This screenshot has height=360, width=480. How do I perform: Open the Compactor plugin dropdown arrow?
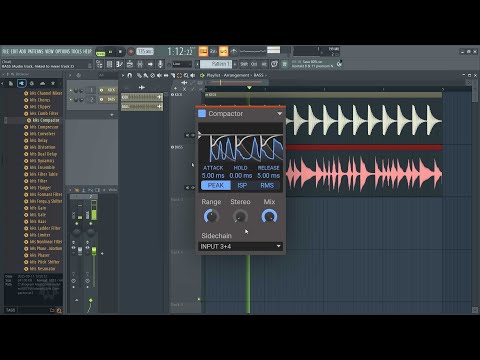click(x=279, y=114)
